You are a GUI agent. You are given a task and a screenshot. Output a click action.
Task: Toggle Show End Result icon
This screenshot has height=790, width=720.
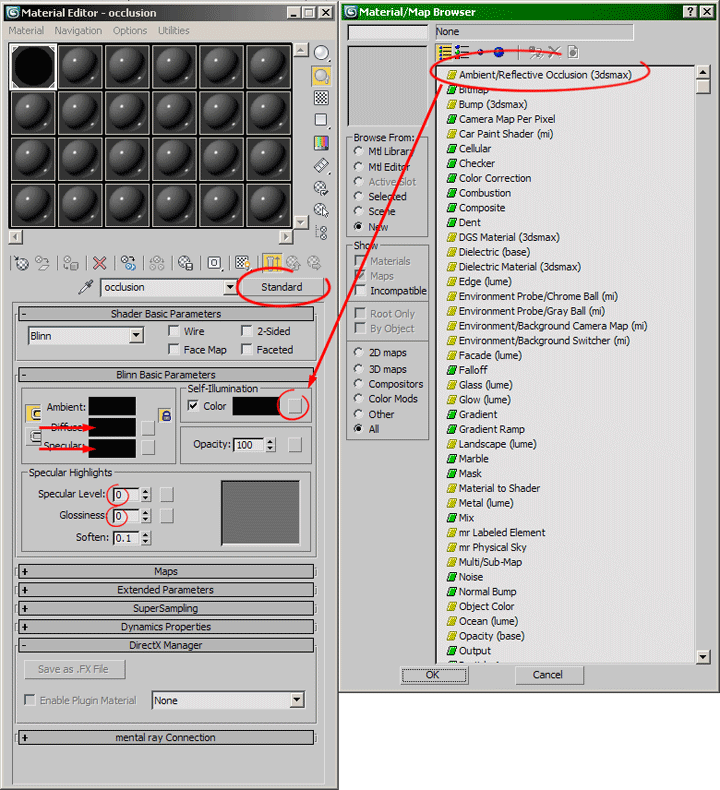(272, 263)
